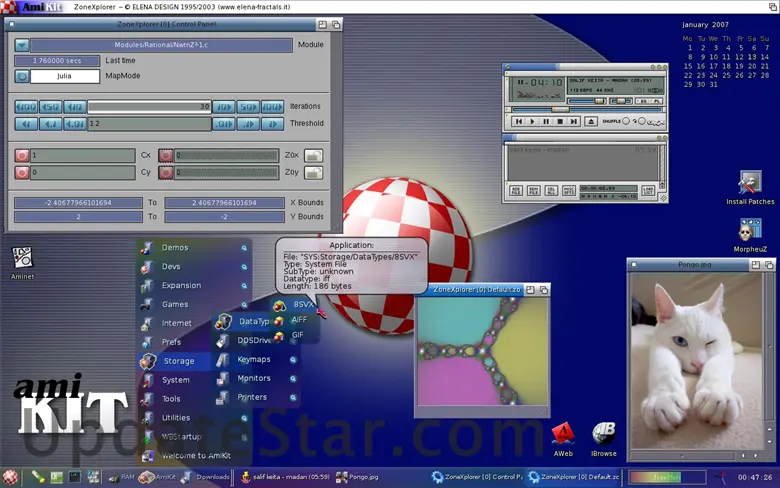Viewport: 780px width, 488px height.
Task: Adjust the media player seek slider
Action: pos(586,109)
